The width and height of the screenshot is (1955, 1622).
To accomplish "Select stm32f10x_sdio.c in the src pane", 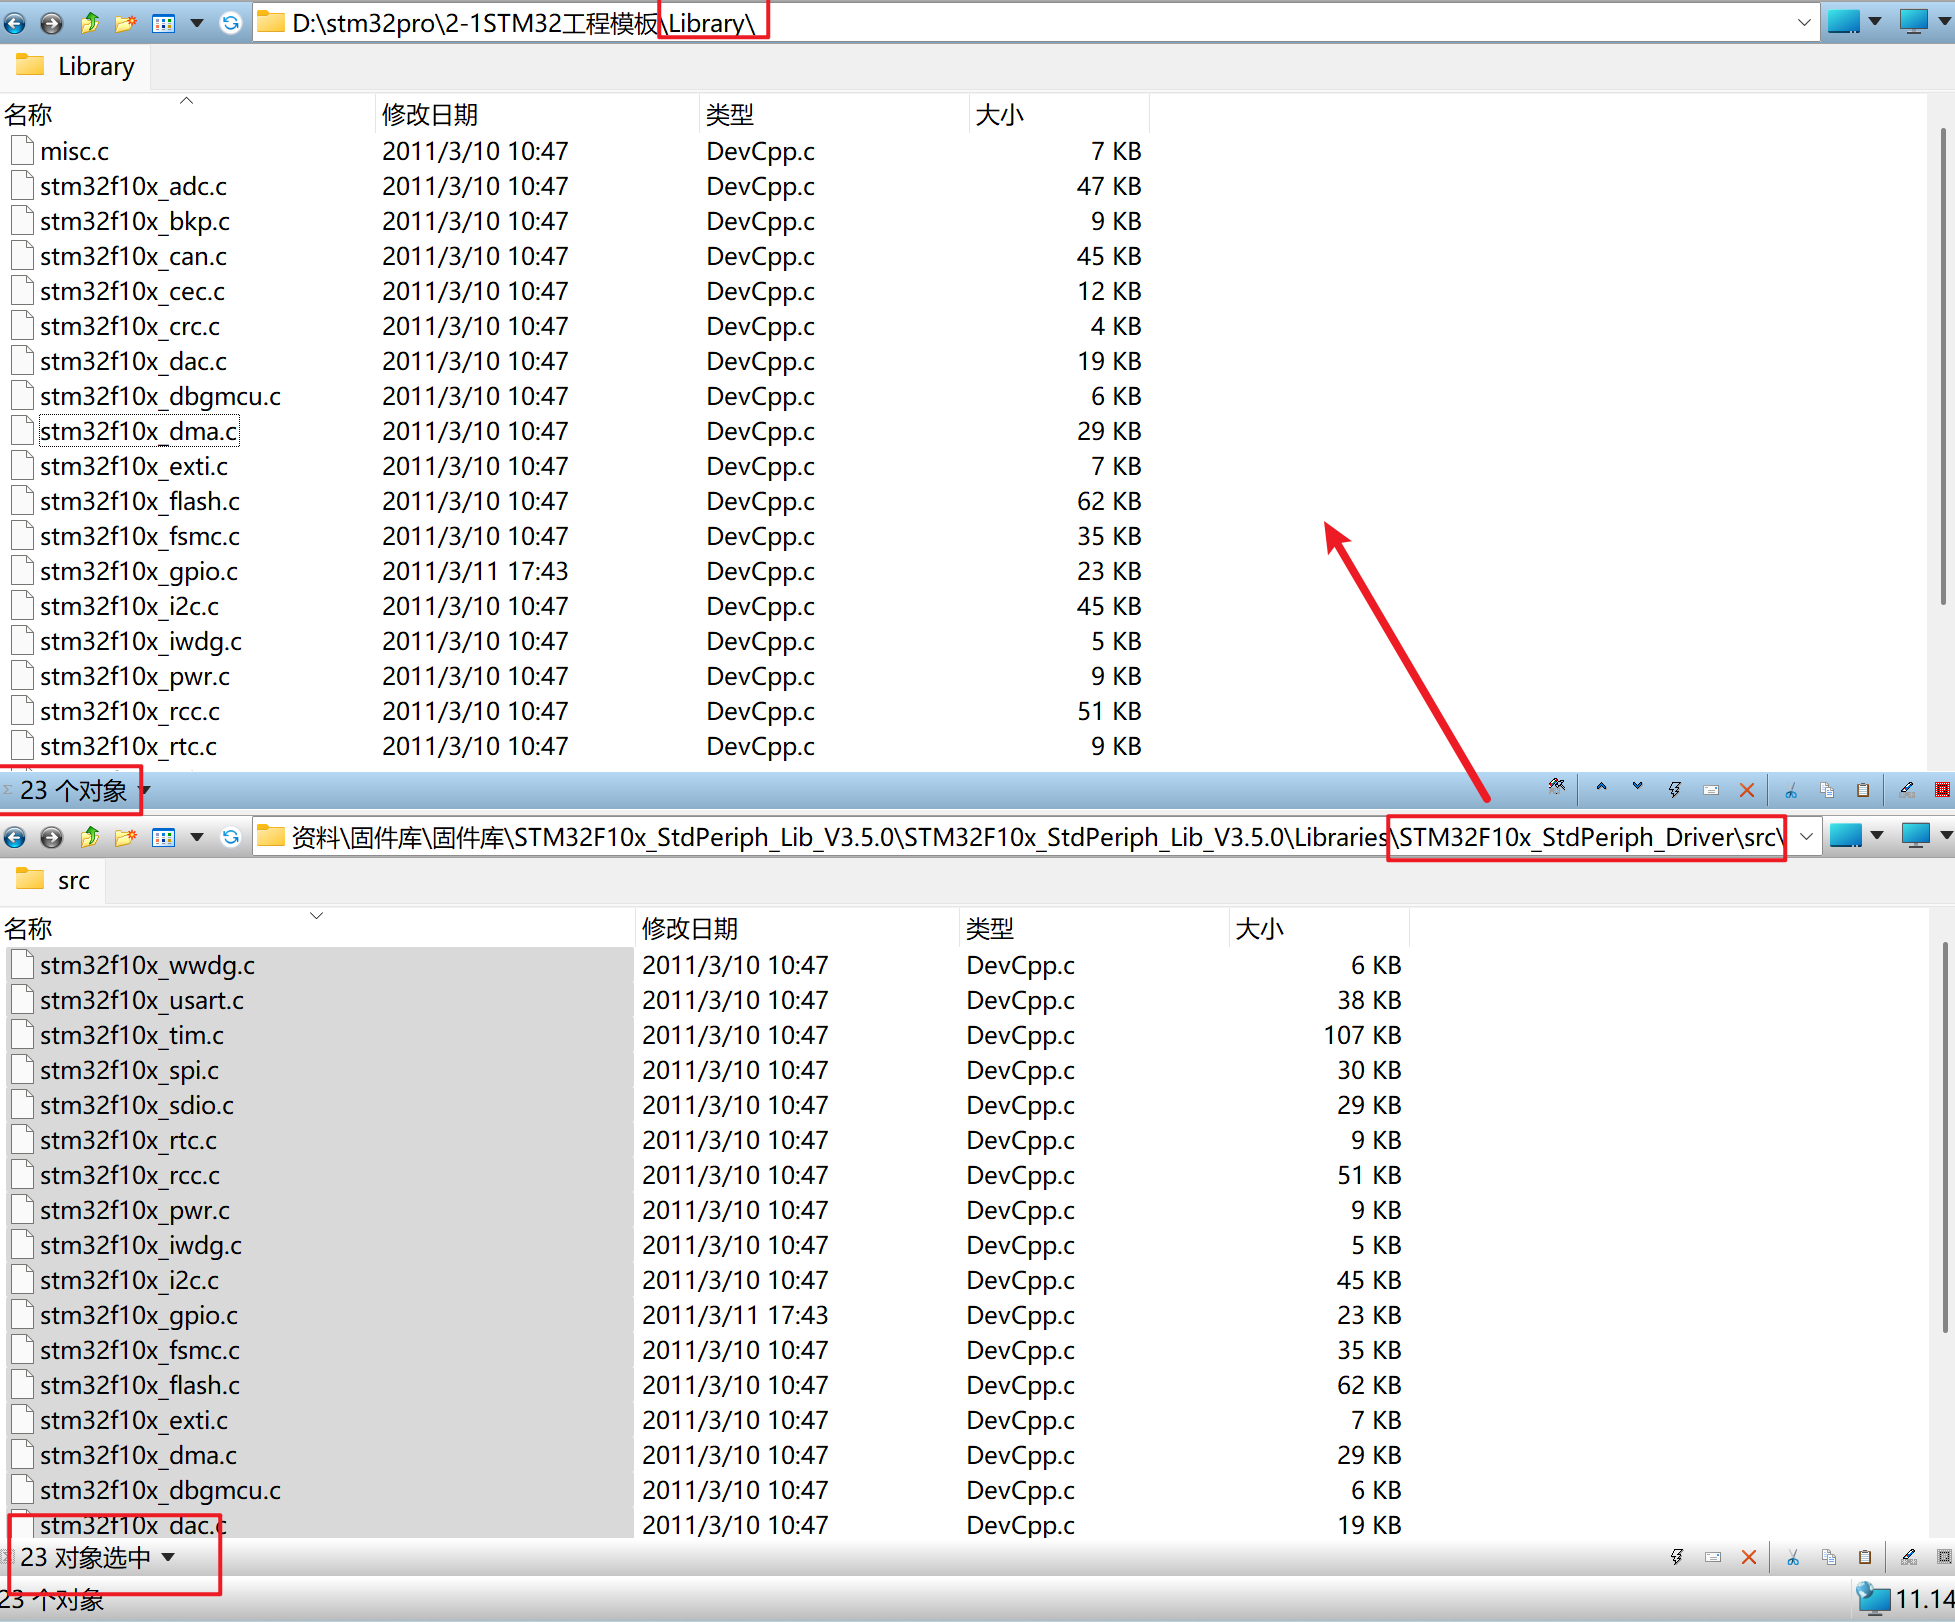I will 137,1105.
